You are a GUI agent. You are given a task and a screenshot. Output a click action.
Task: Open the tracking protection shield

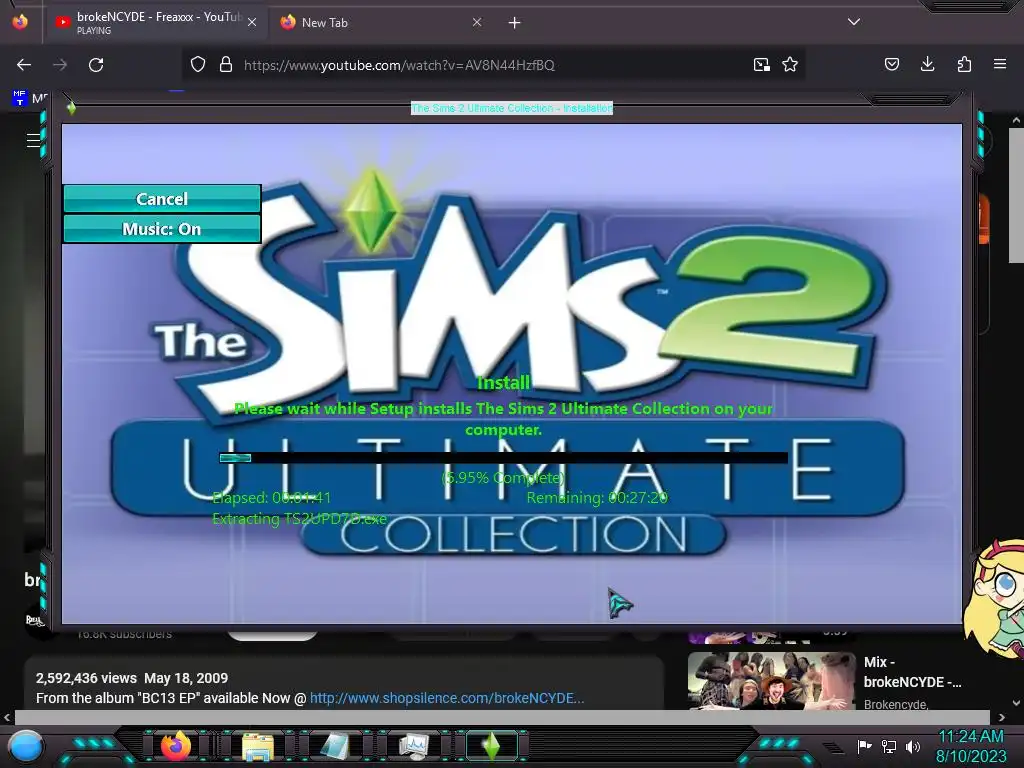coord(198,65)
